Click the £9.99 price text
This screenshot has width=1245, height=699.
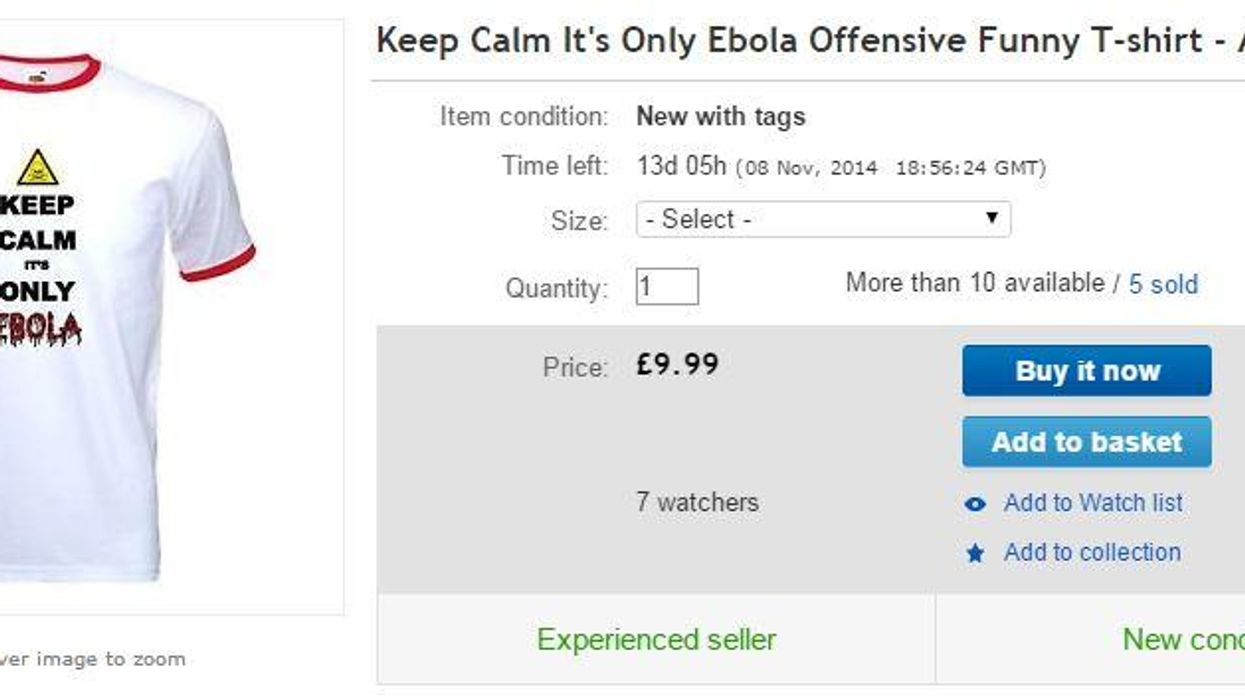(677, 364)
